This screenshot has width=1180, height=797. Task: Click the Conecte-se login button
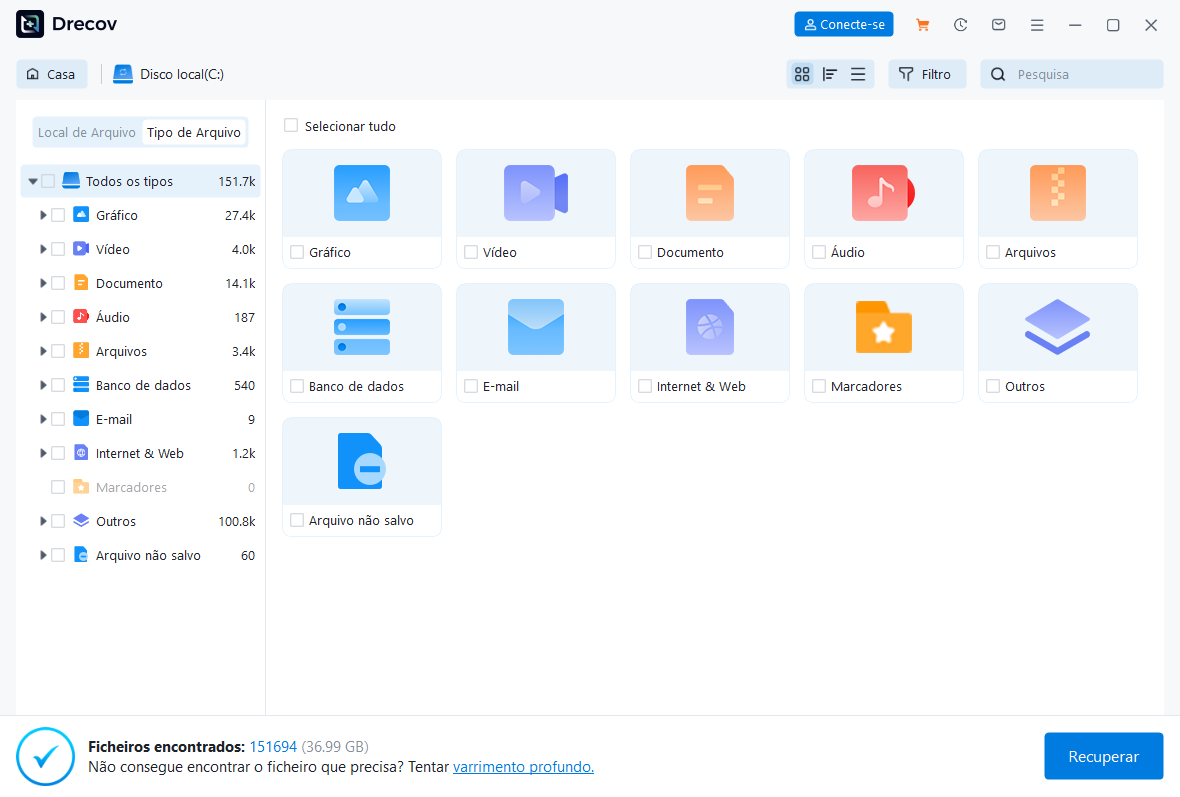844,24
